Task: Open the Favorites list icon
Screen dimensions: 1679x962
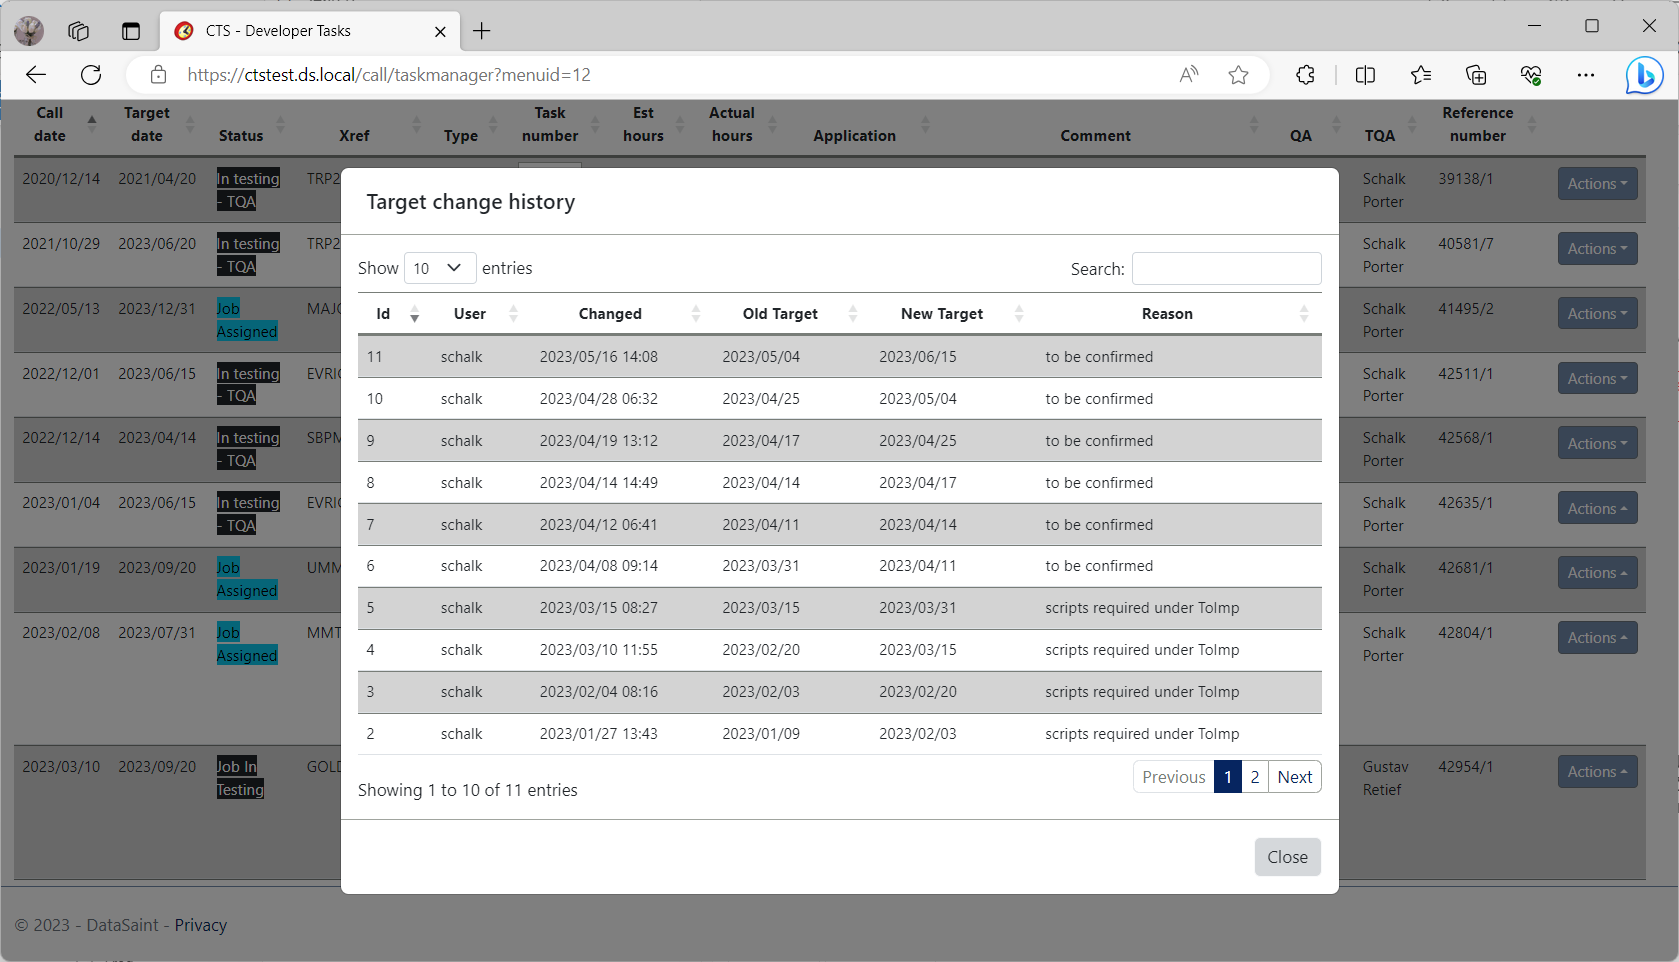Action: (x=1421, y=75)
